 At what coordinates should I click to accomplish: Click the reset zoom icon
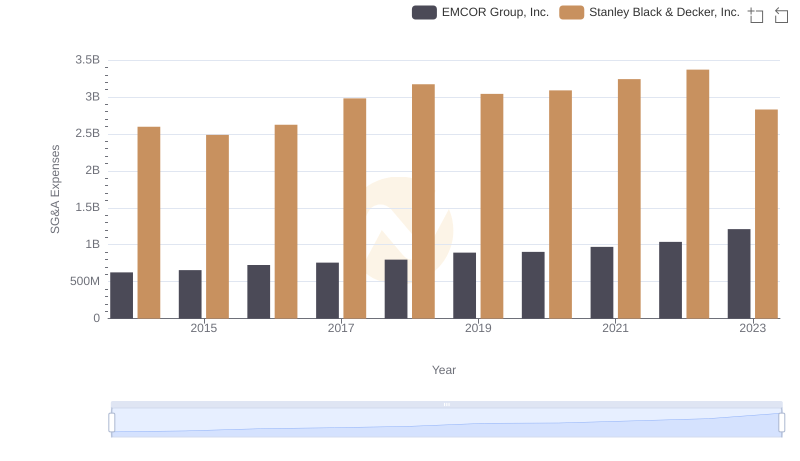pyautogui.click(x=781, y=15)
